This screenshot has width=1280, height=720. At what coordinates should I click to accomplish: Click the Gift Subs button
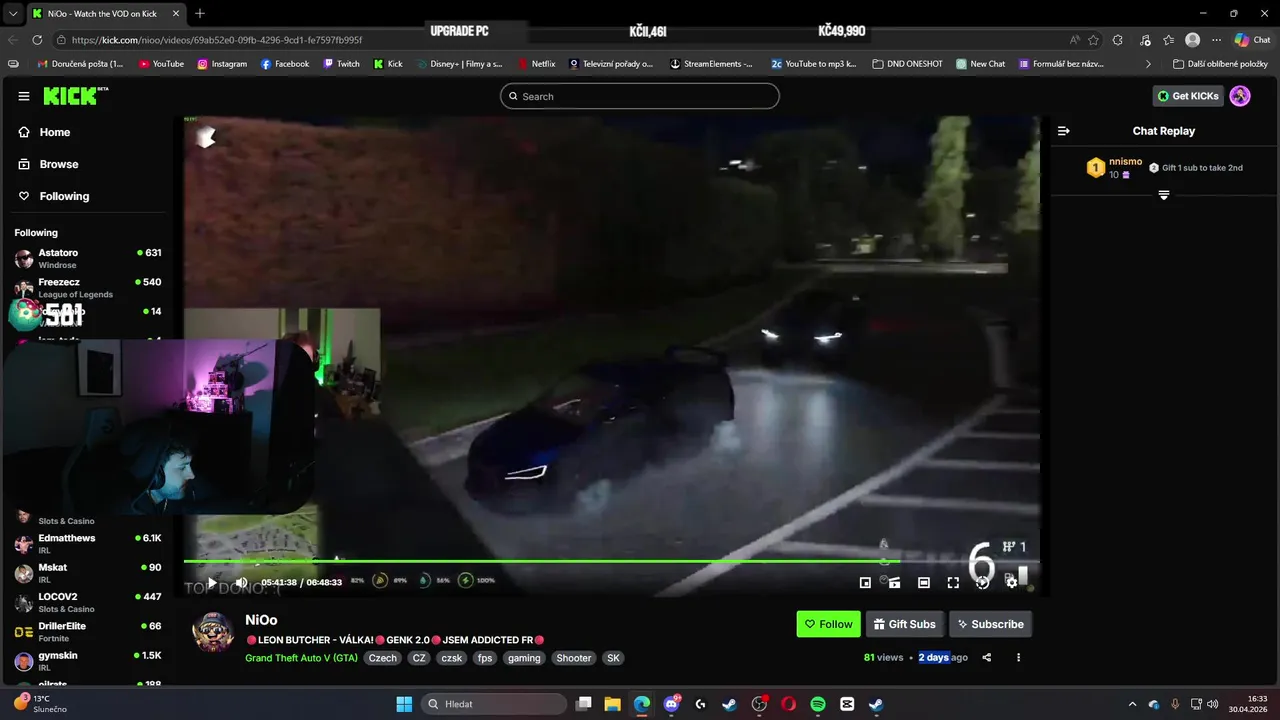[904, 624]
